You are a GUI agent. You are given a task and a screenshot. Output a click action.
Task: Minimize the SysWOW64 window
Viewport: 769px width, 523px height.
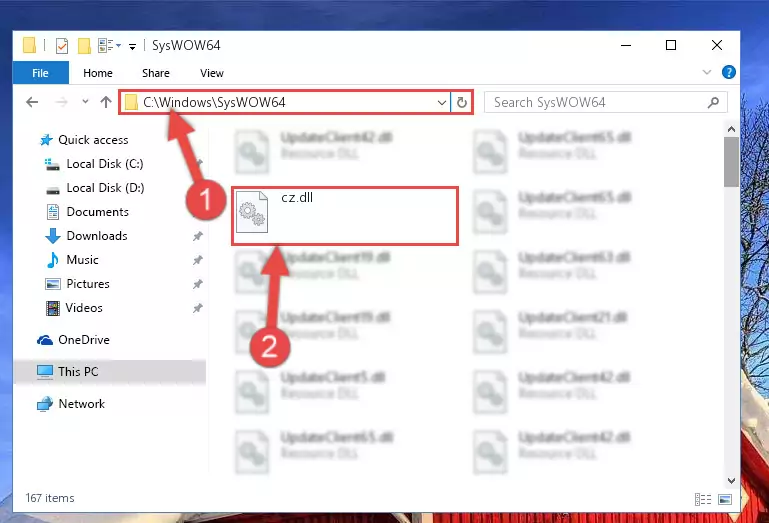626,45
